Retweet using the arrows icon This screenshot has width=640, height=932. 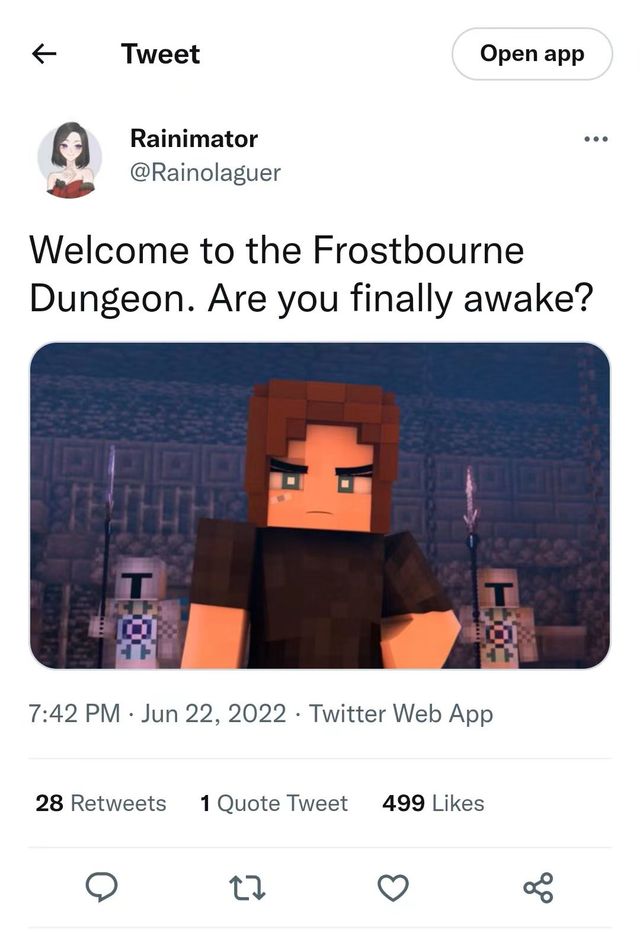point(247,888)
